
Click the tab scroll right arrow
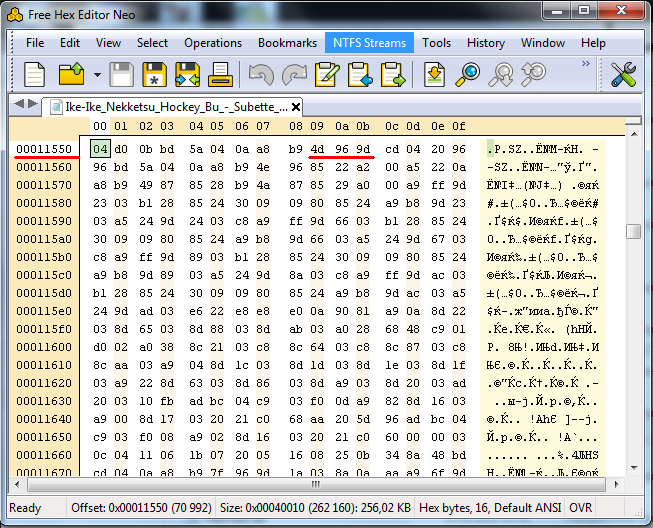click(x=32, y=104)
